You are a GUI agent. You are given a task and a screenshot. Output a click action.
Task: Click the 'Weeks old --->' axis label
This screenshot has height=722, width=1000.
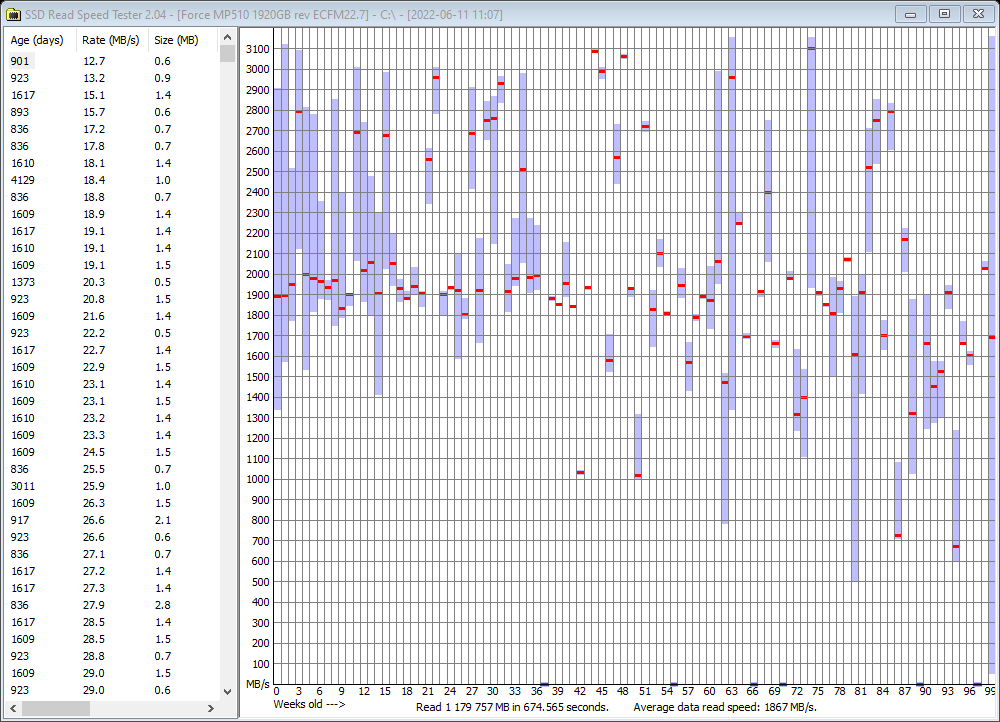[309, 705]
